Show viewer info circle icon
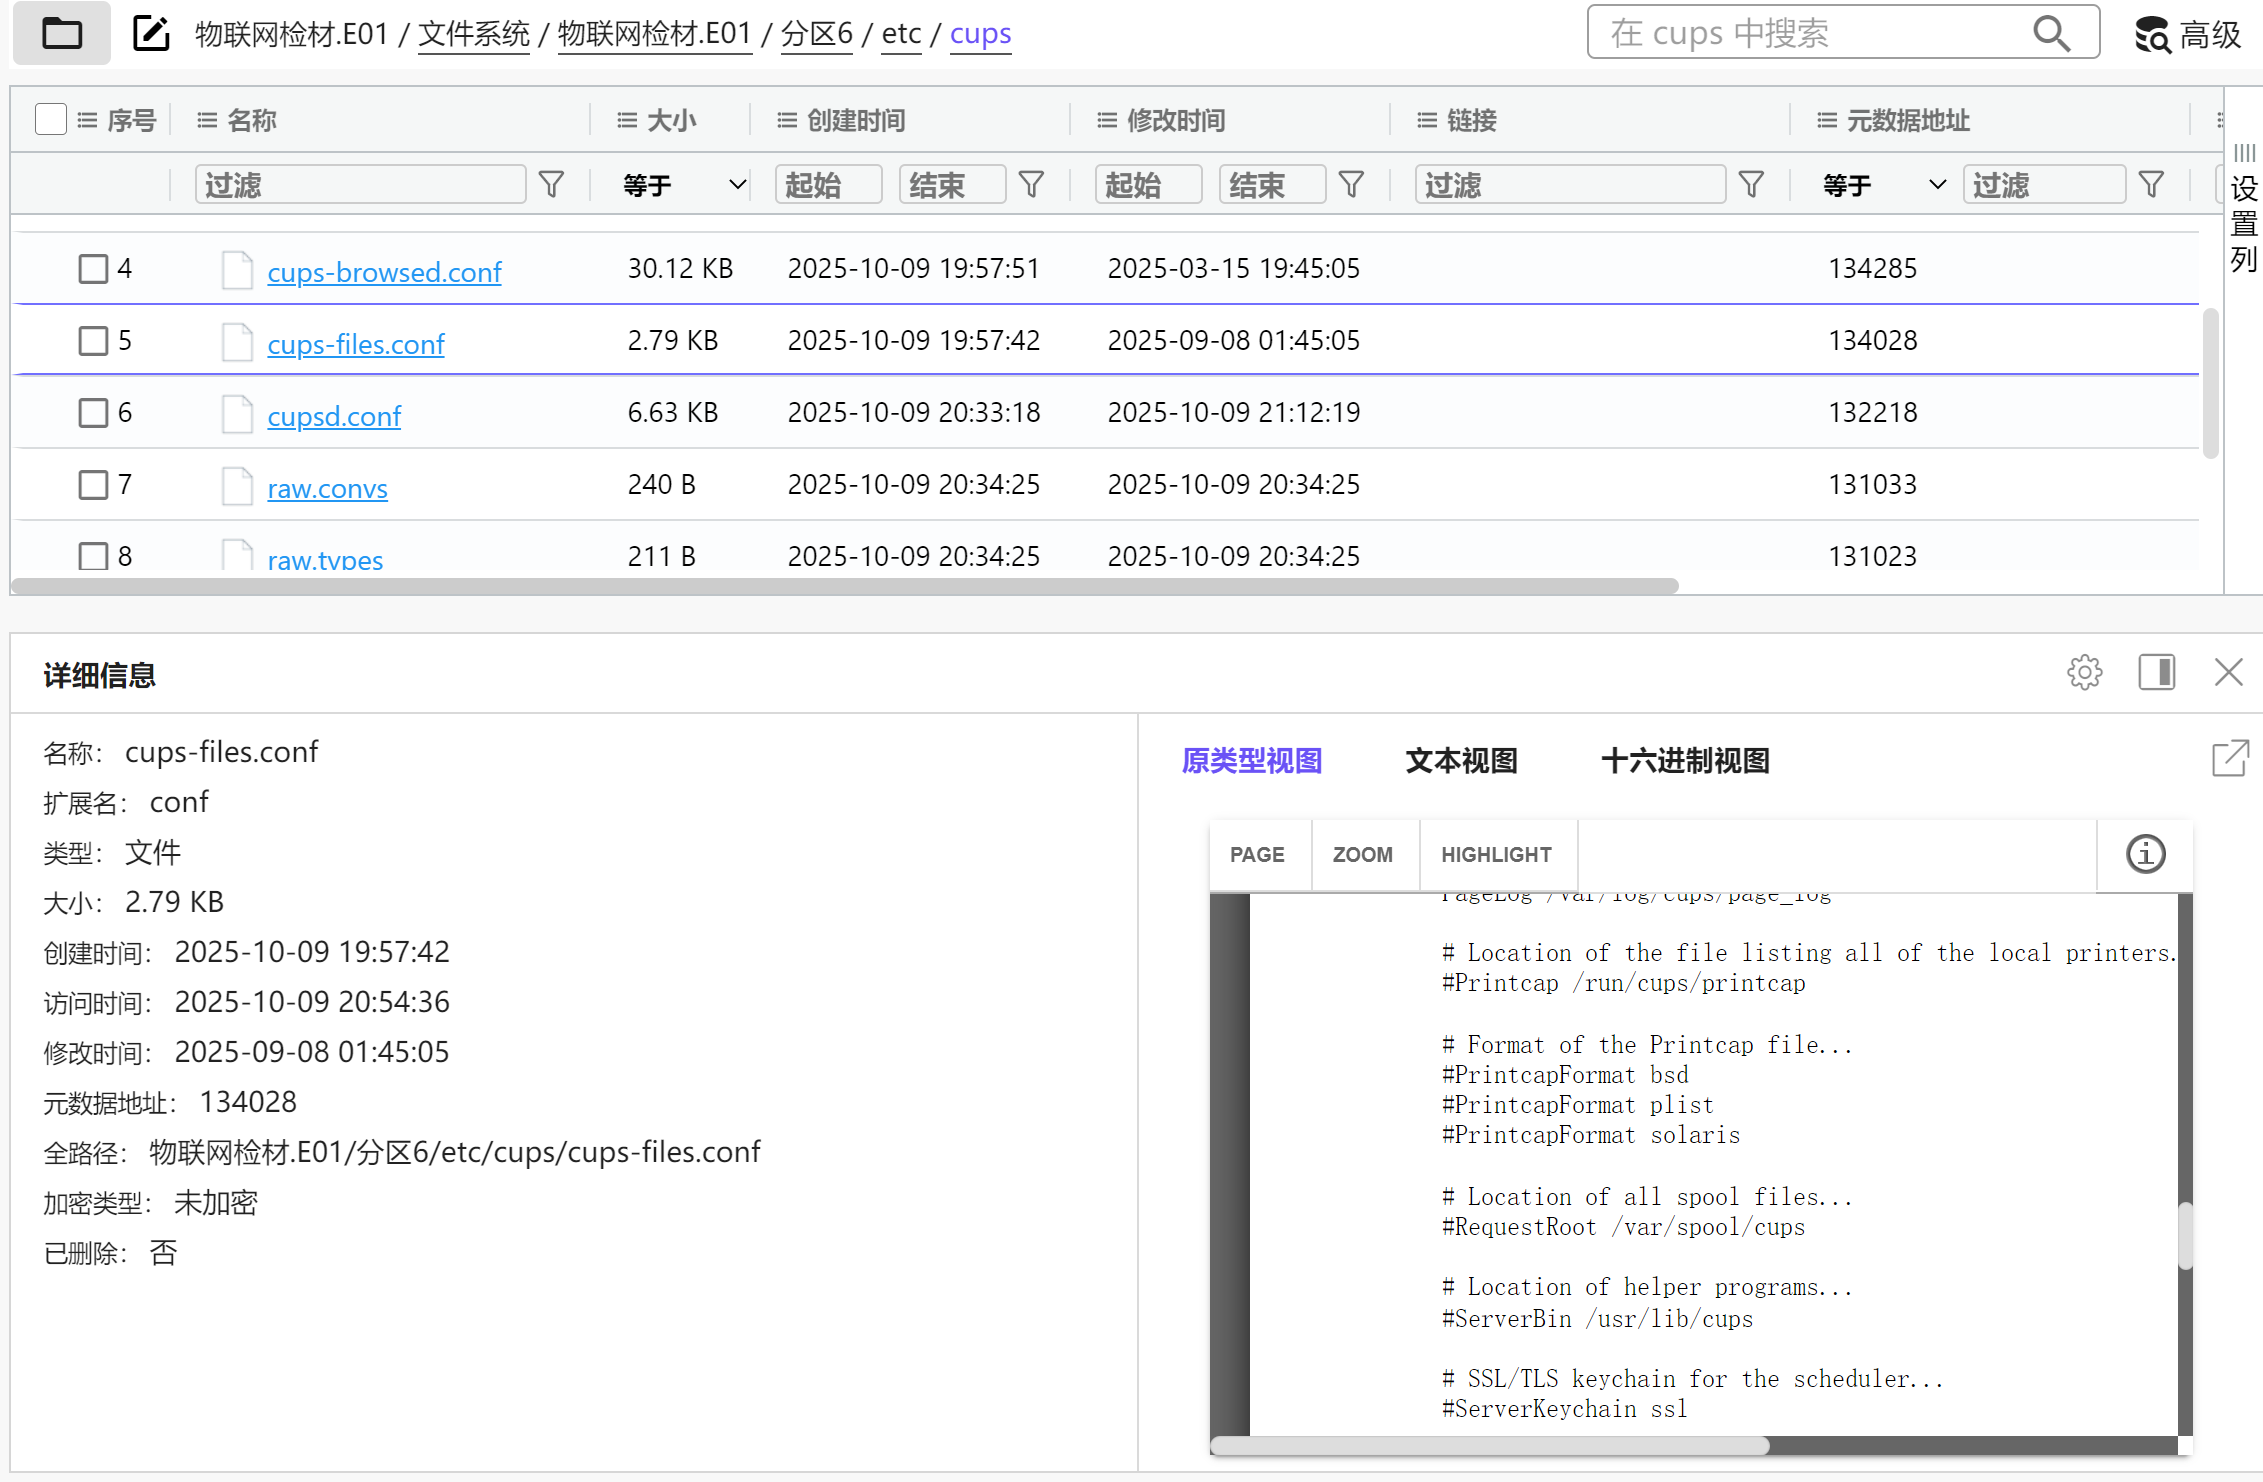This screenshot has width=2263, height=1482. click(x=2145, y=855)
